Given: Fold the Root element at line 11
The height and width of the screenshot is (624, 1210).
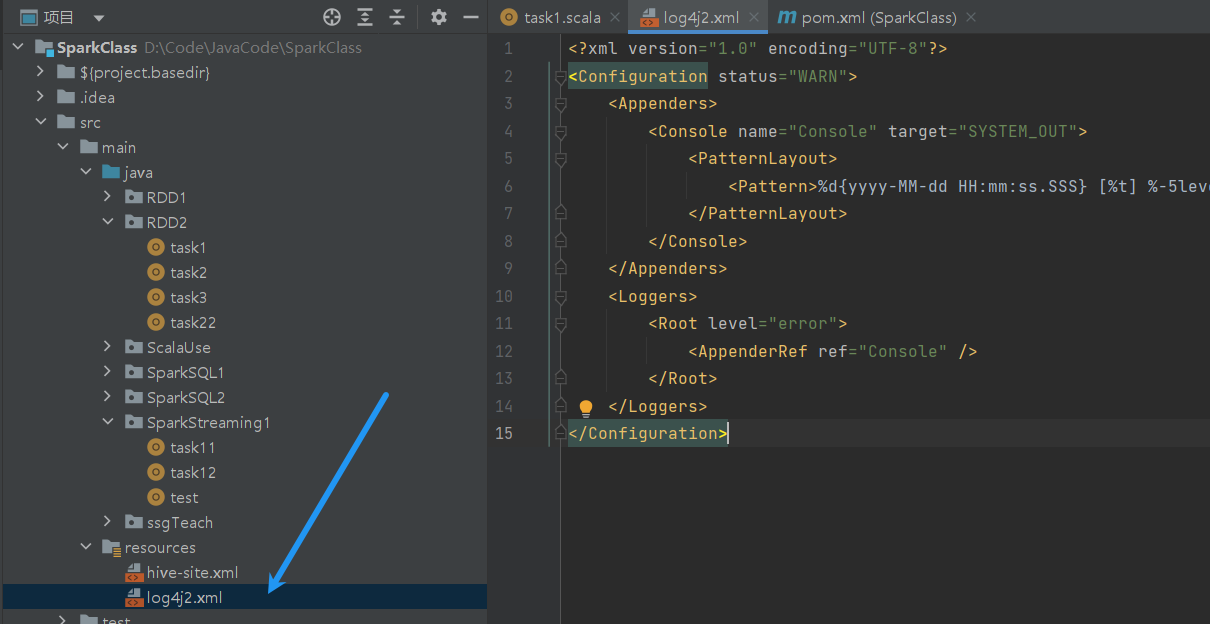Looking at the screenshot, I should 560,324.
